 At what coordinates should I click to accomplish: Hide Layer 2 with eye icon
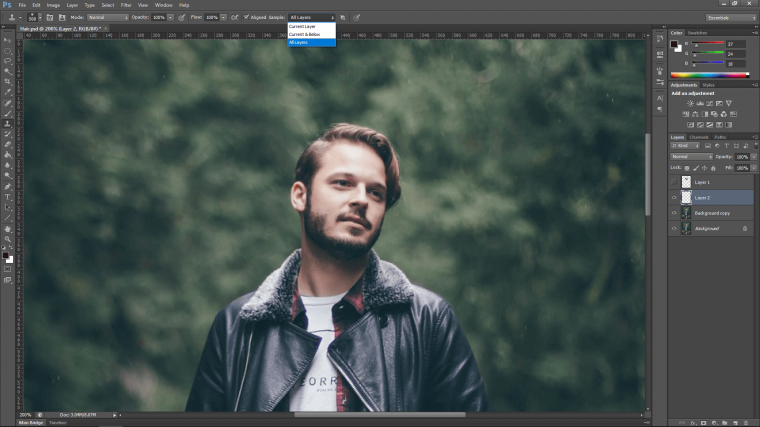click(674, 198)
